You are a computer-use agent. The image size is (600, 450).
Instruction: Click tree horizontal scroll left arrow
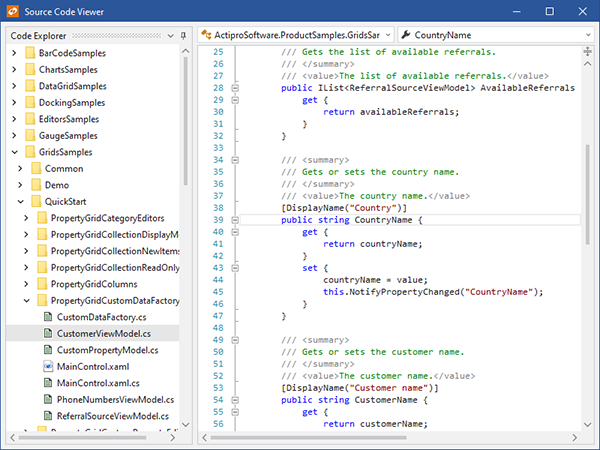(x=13, y=437)
